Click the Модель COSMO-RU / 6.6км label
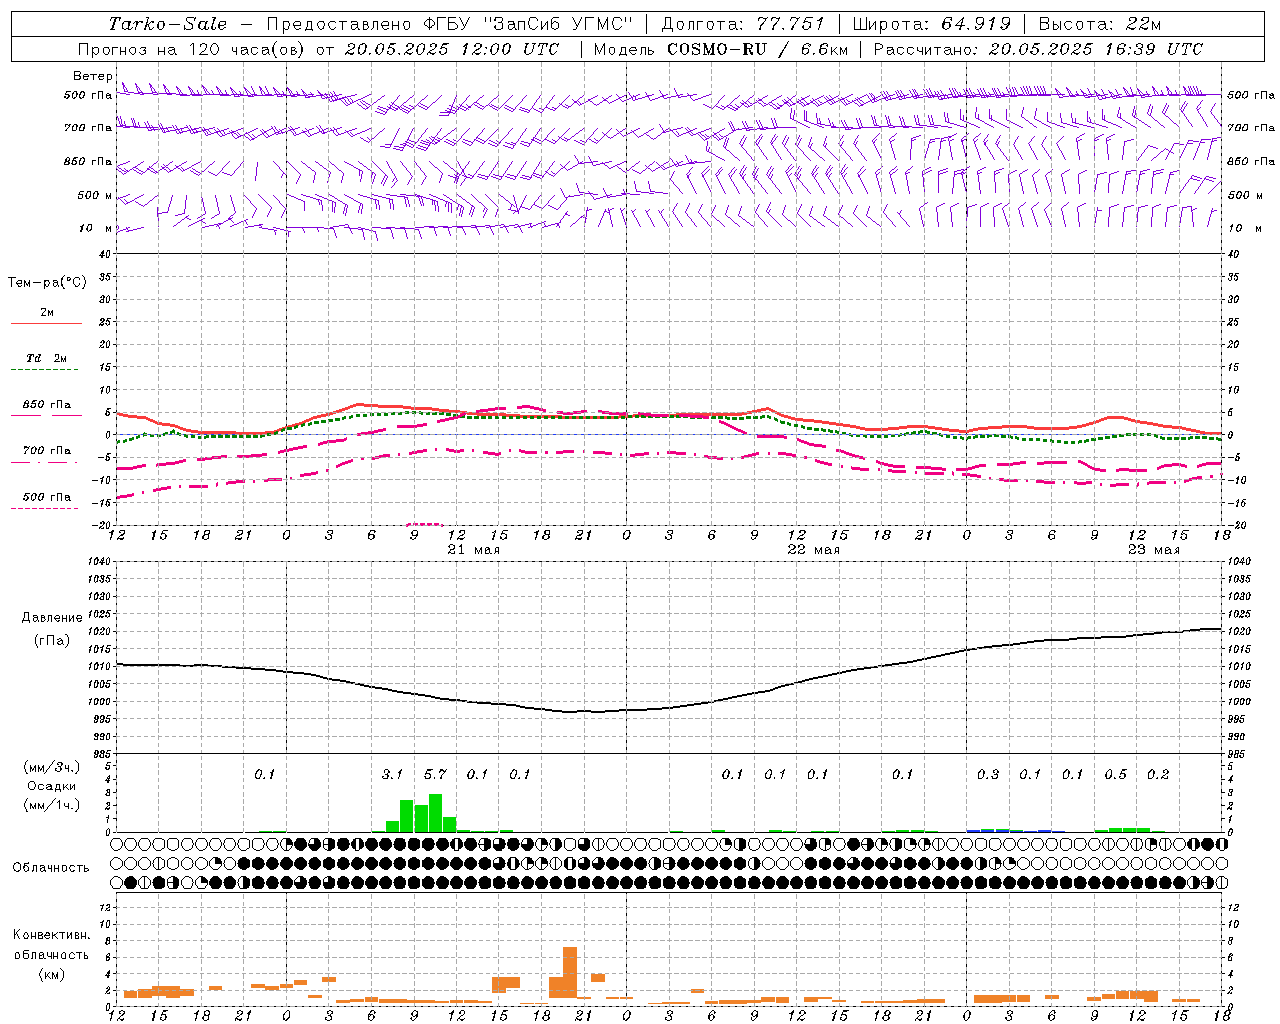Image resolution: width=1280 pixels, height=1024 pixels. [721, 49]
